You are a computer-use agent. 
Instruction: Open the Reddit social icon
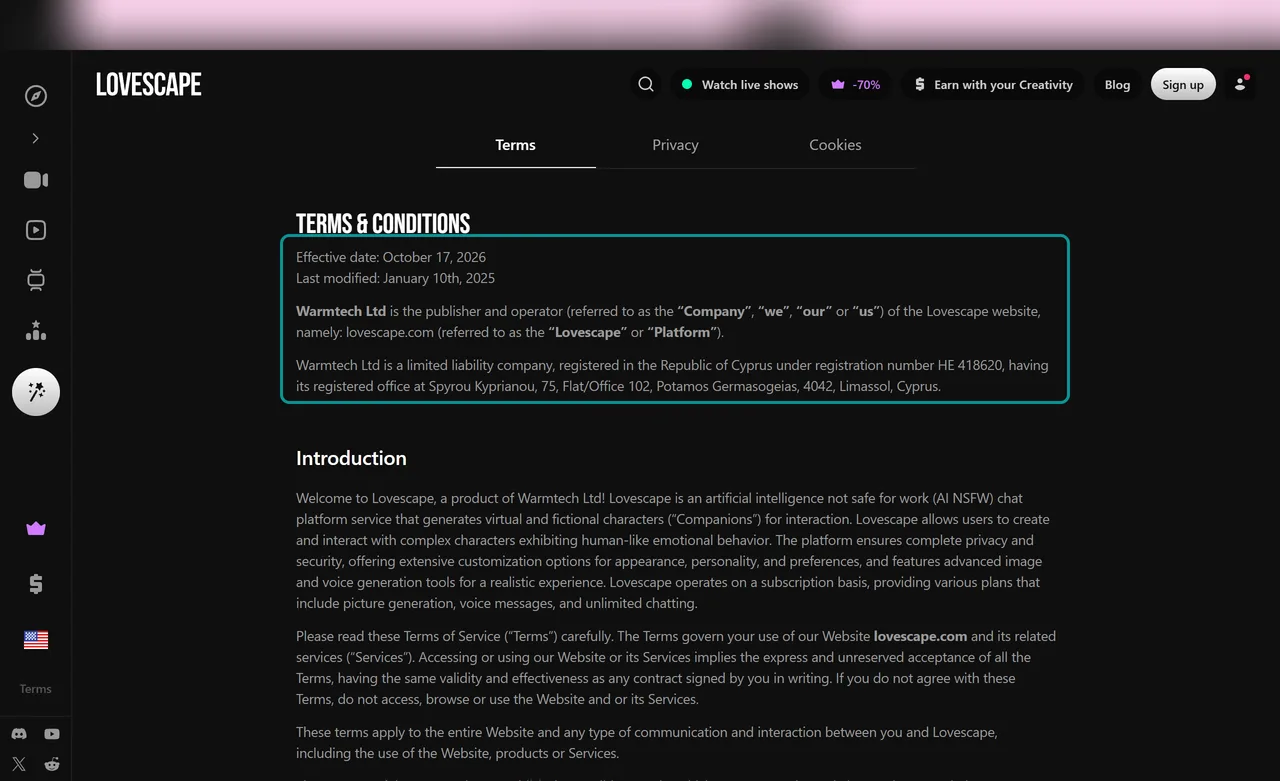pos(52,764)
